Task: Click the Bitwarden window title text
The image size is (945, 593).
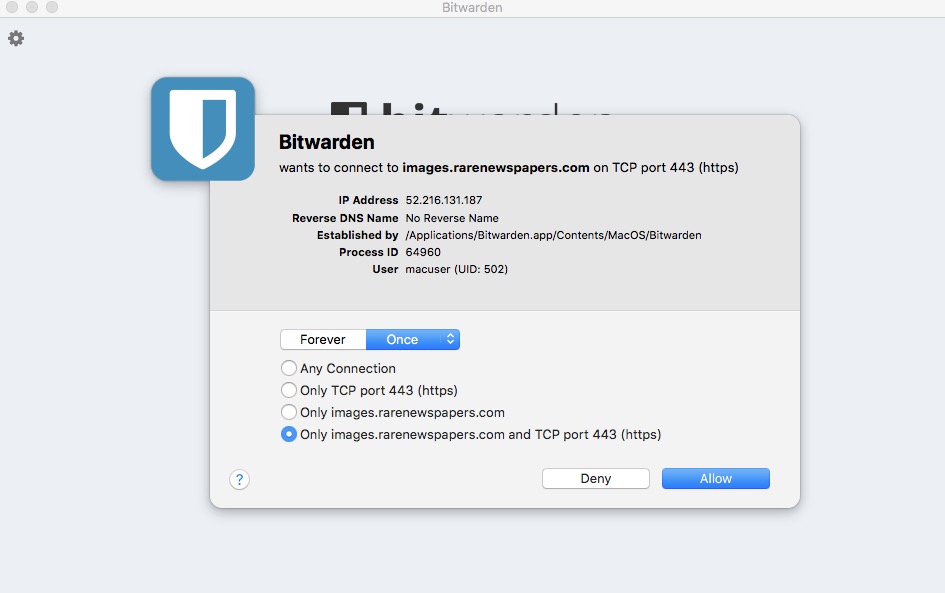Action: coord(472,8)
